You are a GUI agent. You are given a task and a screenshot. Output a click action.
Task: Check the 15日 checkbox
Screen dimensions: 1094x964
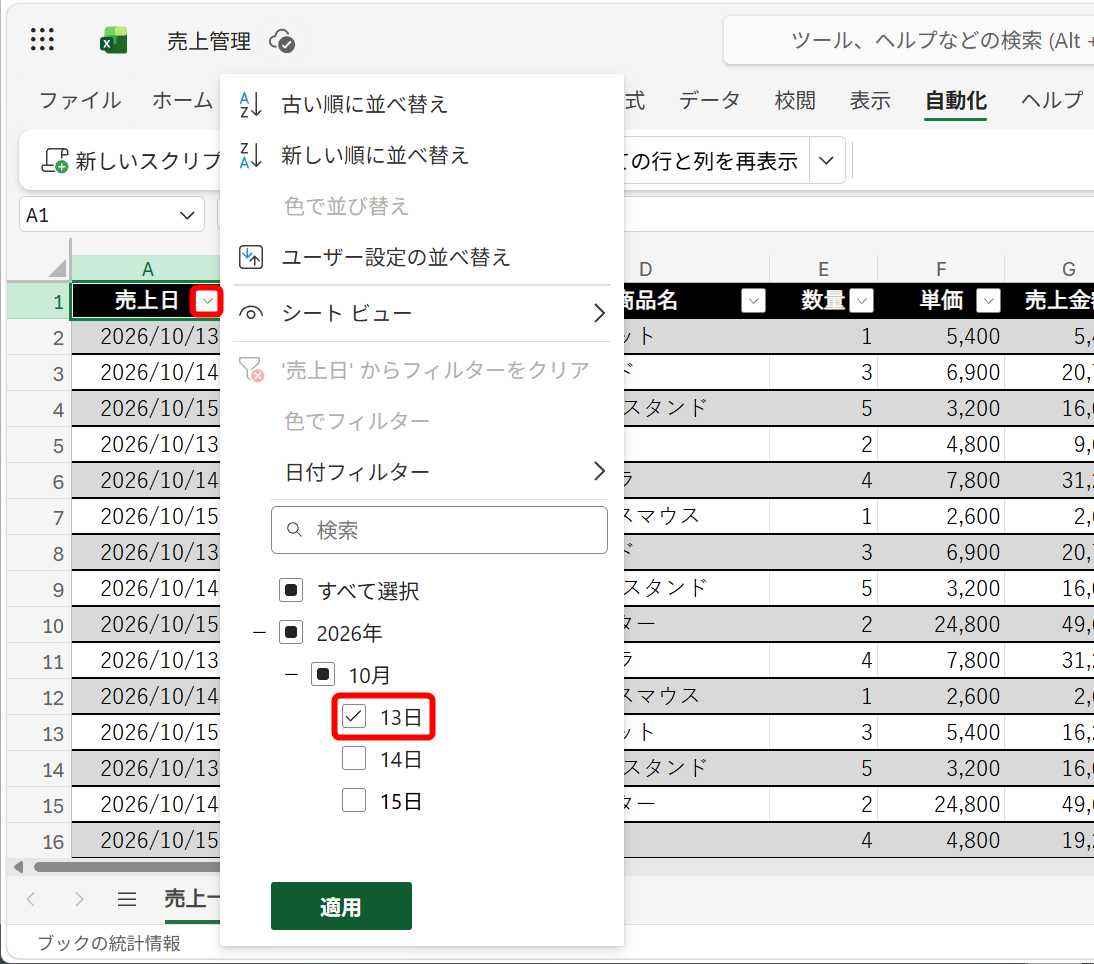pos(354,800)
